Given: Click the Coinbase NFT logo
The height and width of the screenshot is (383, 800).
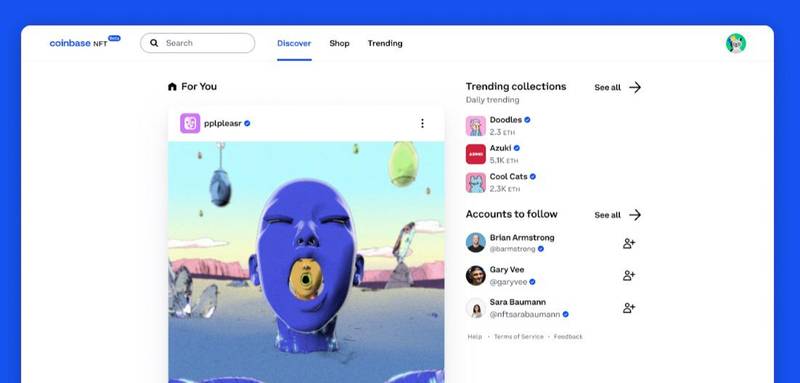Looking at the screenshot, I should point(85,42).
